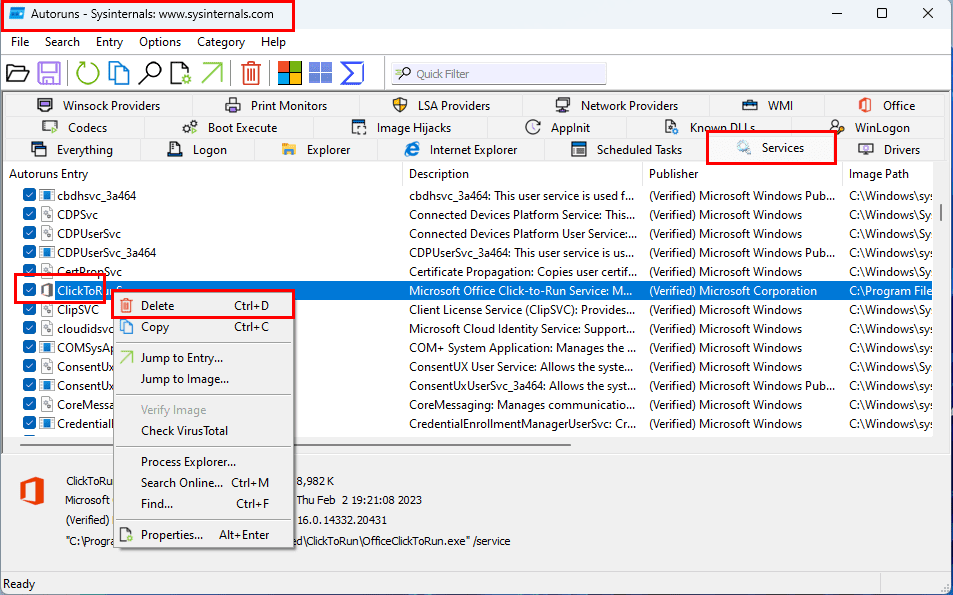
Task: Open the Office tab
Action: (886, 106)
